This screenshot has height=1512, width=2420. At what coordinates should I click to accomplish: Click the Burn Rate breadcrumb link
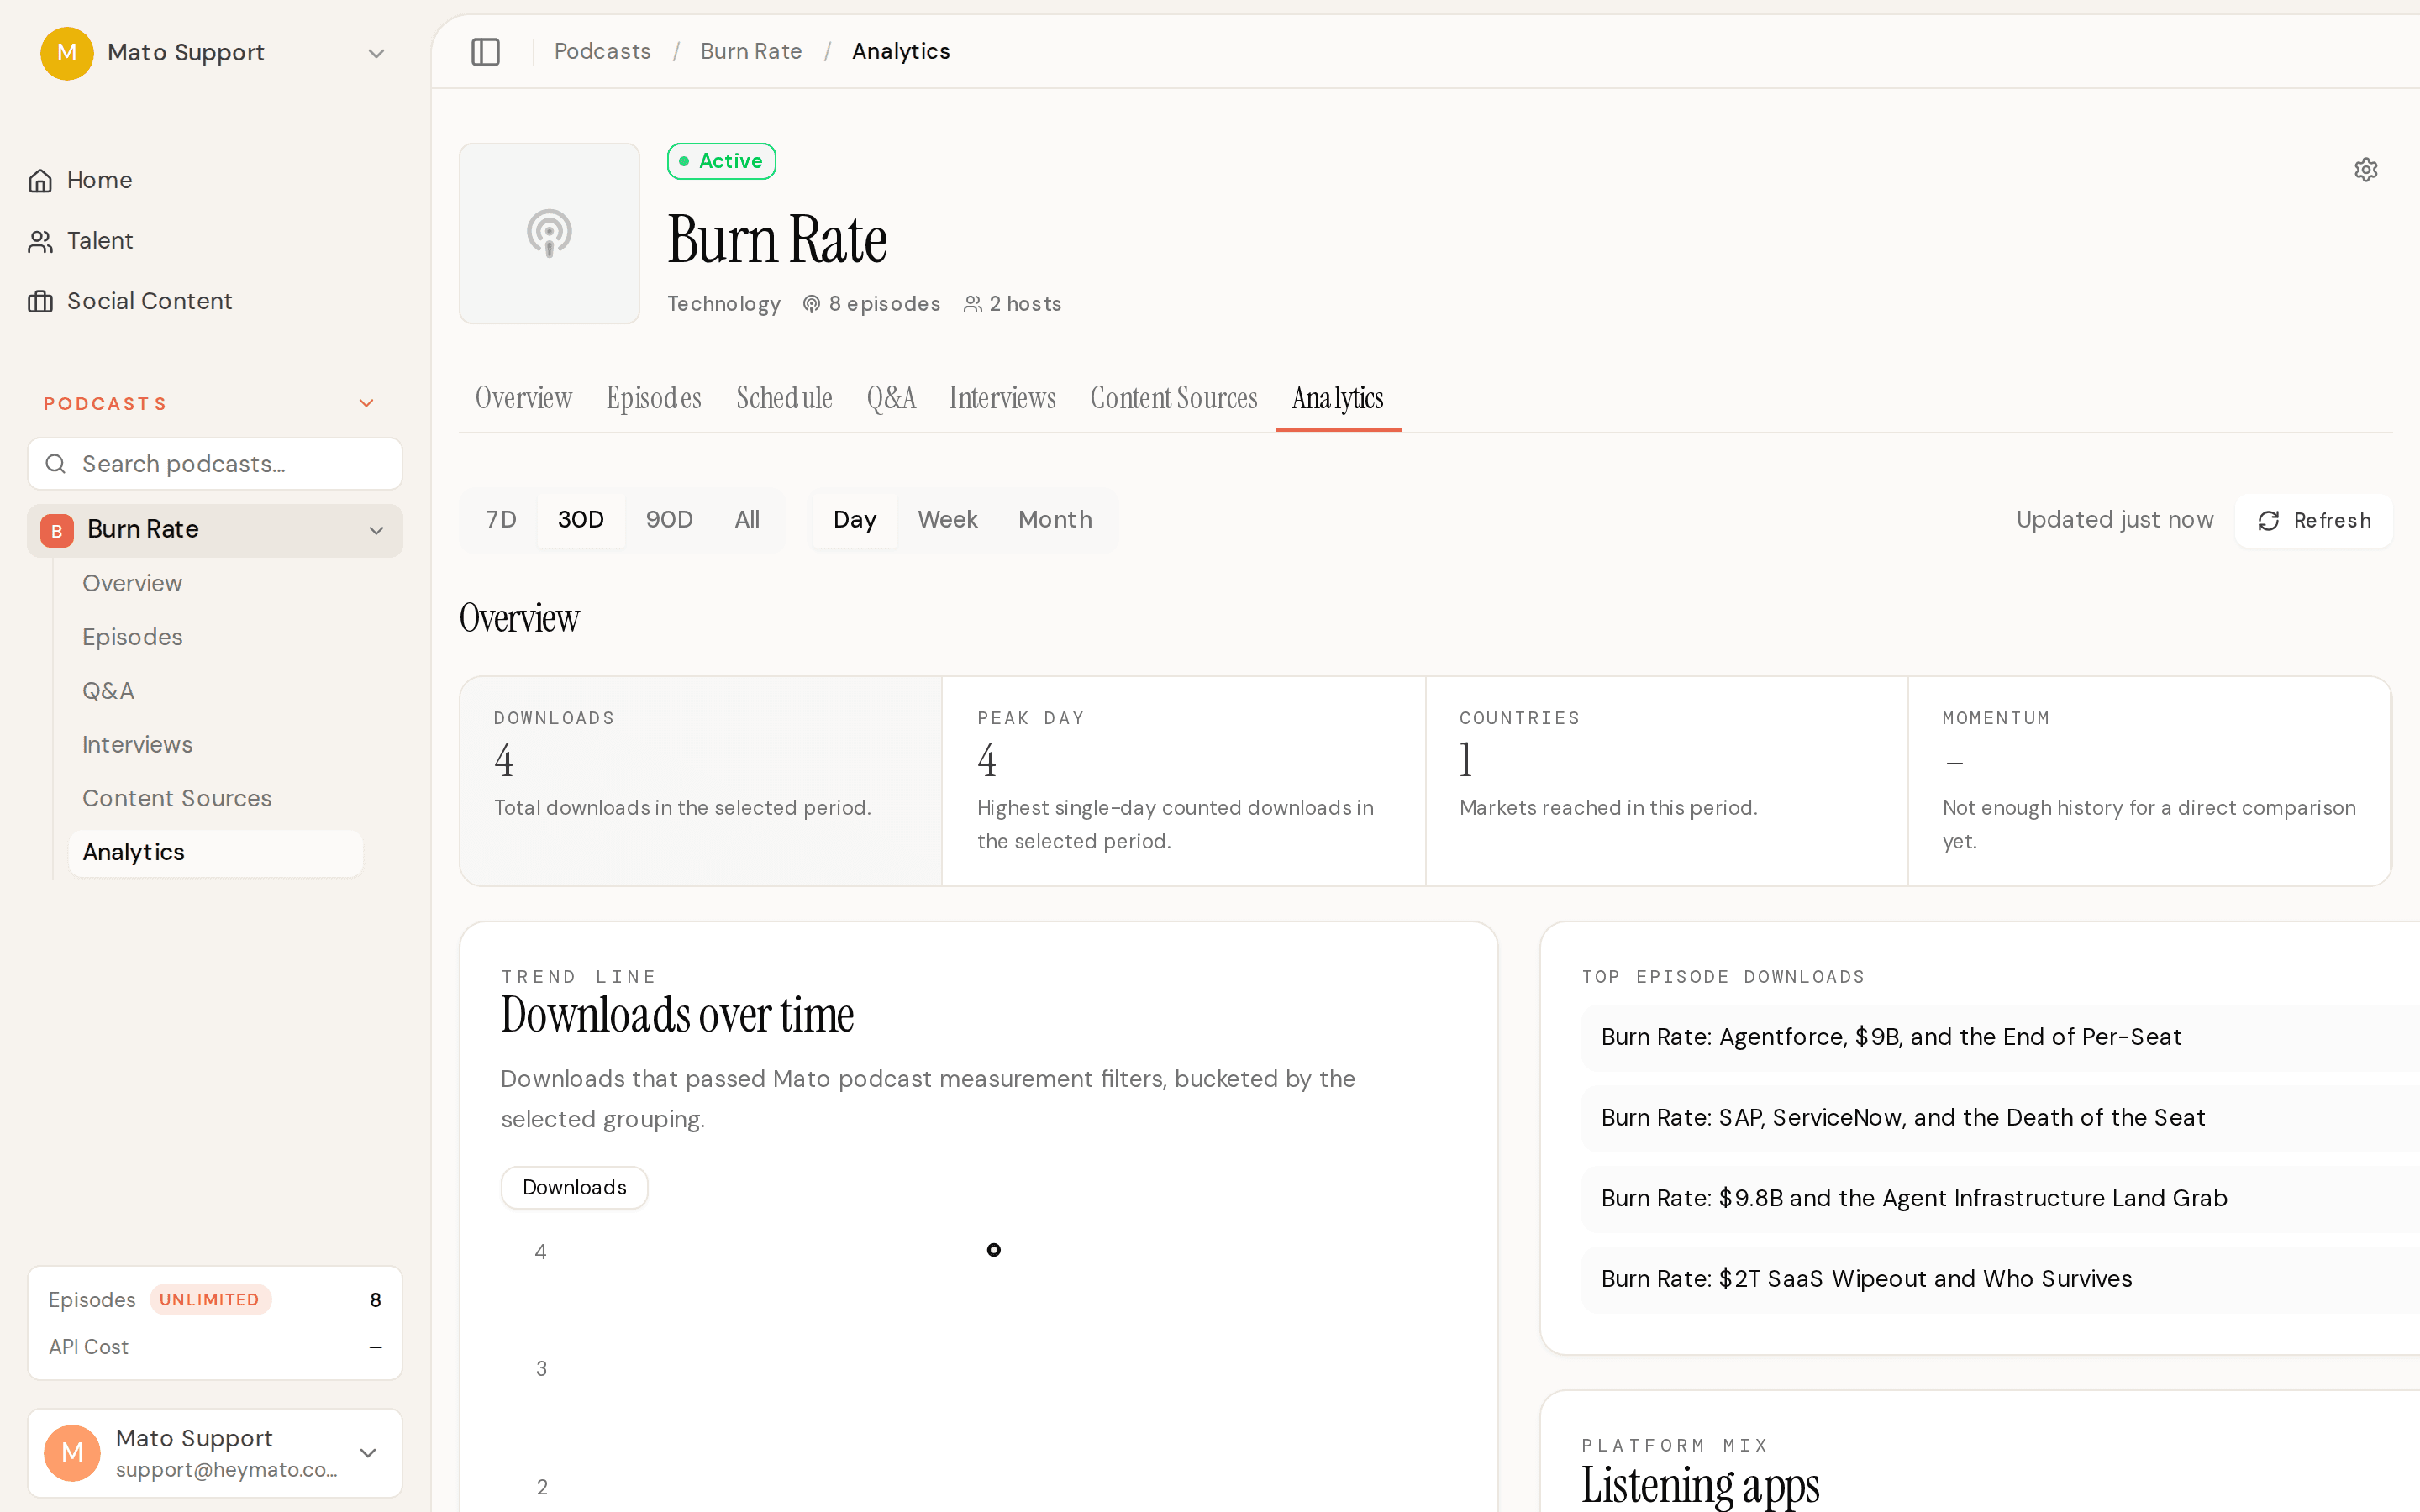[x=751, y=51]
